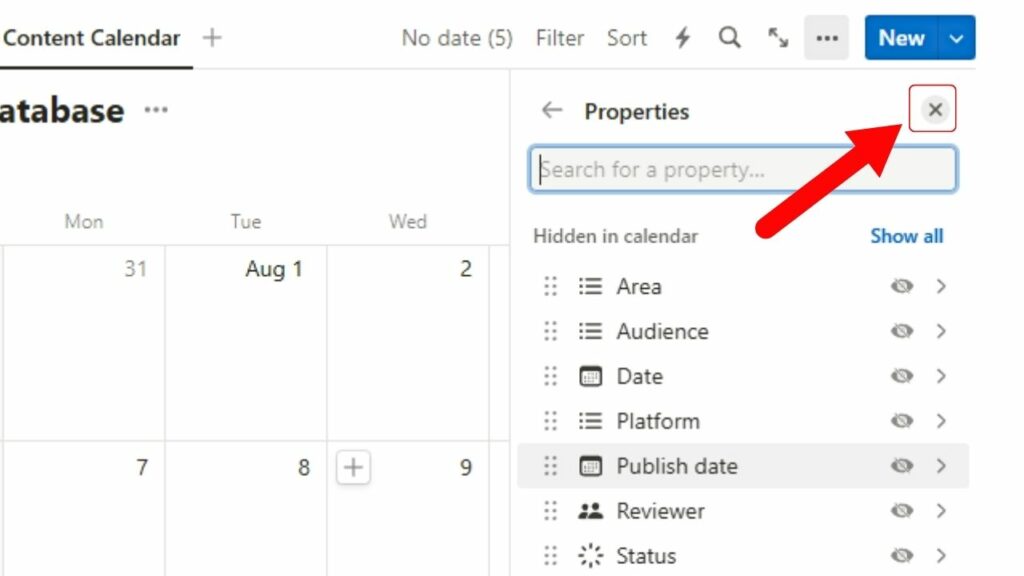1024x576 pixels.
Task: Open the Sort menu
Action: (x=627, y=38)
